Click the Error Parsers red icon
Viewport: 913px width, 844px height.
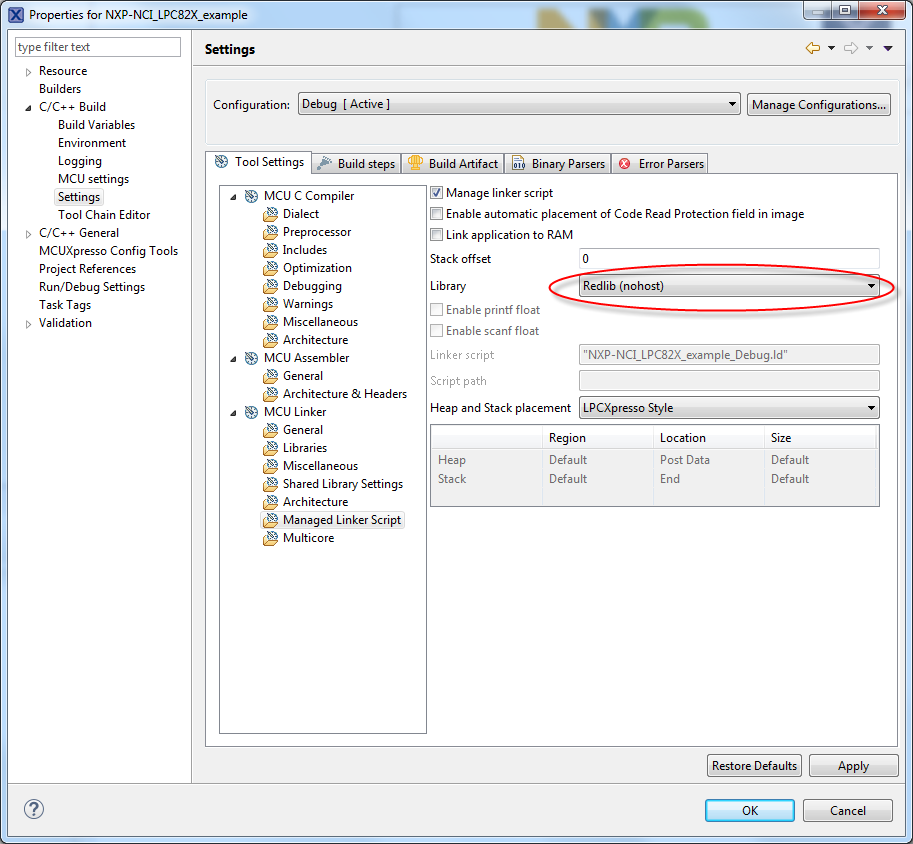pyautogui.click(x=624, y=164)
